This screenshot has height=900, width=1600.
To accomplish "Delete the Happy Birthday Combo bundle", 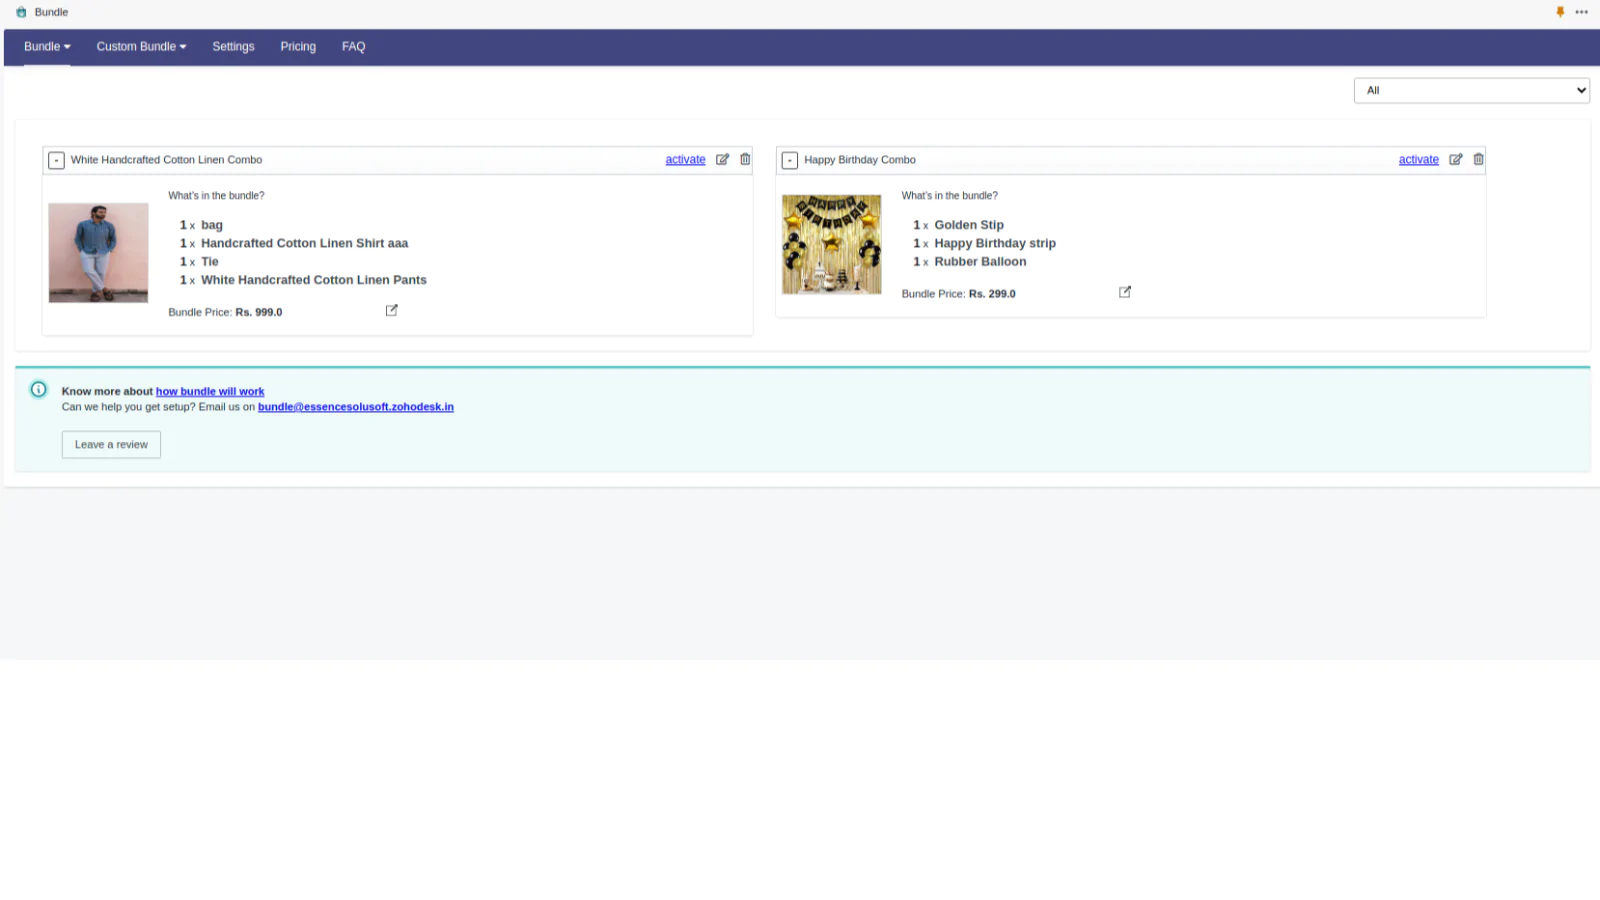I will pos(1478,159).
